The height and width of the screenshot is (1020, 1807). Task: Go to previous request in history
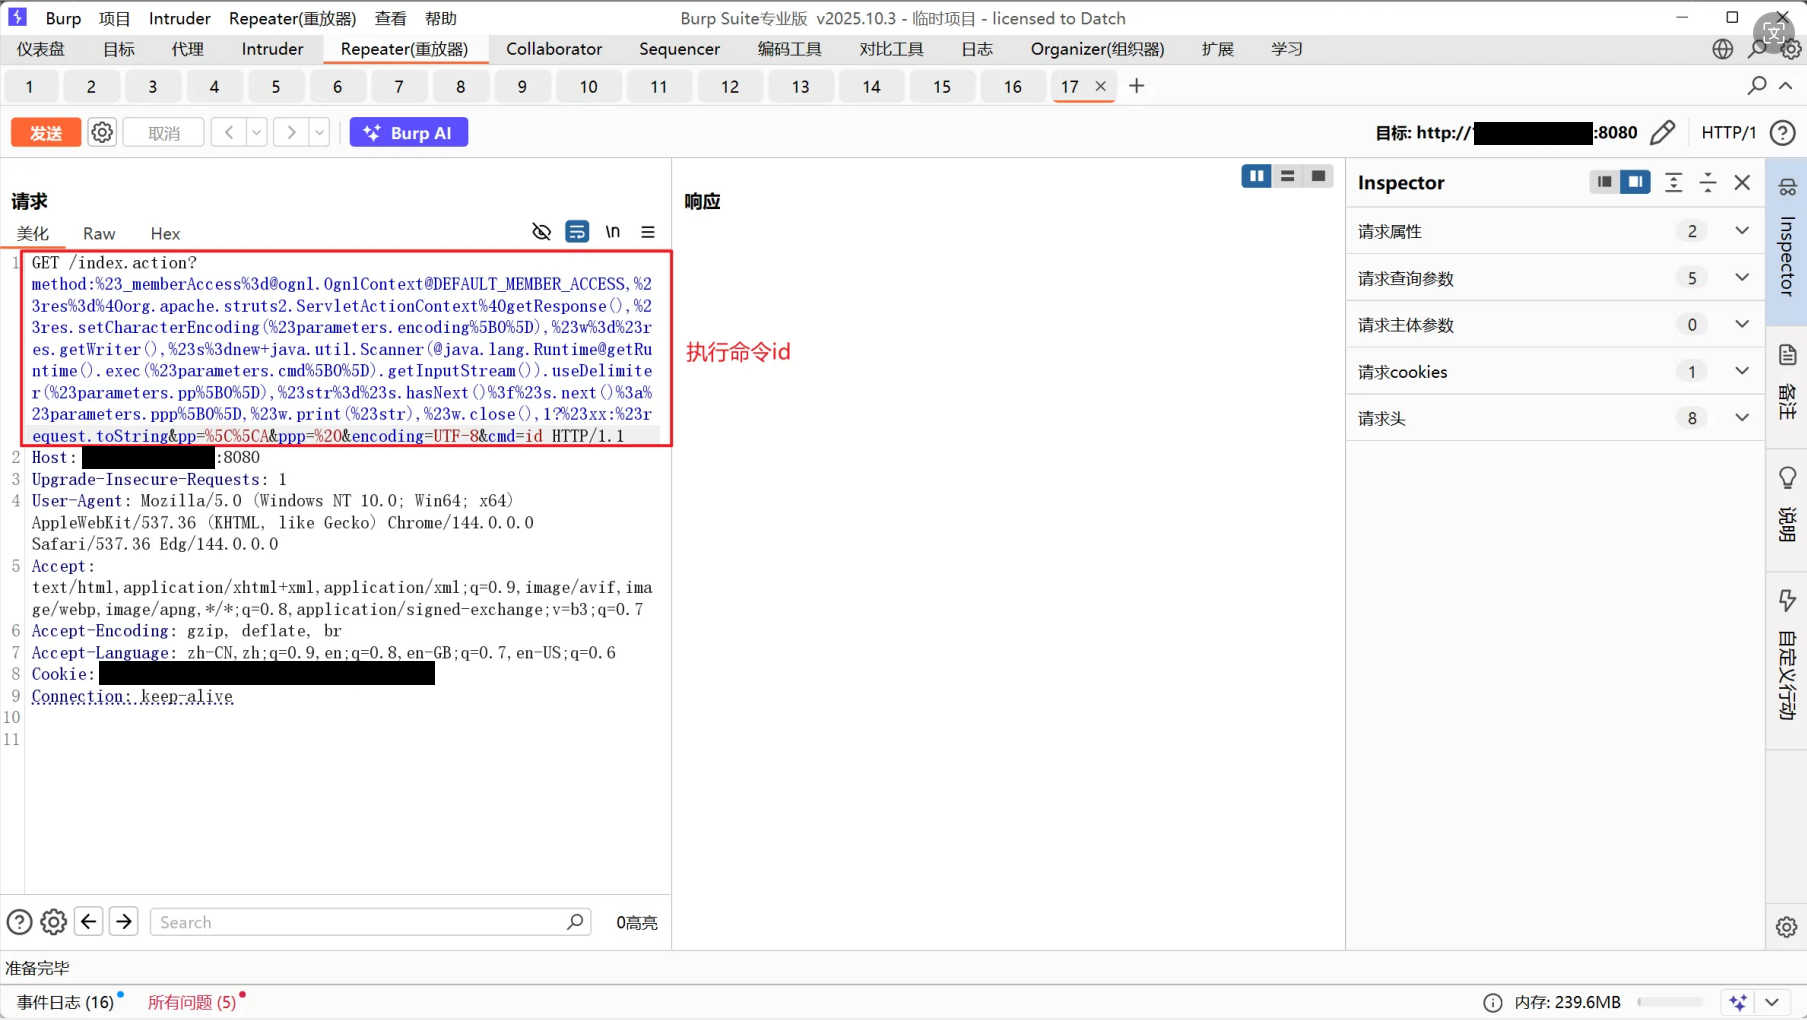click(229, 132)
